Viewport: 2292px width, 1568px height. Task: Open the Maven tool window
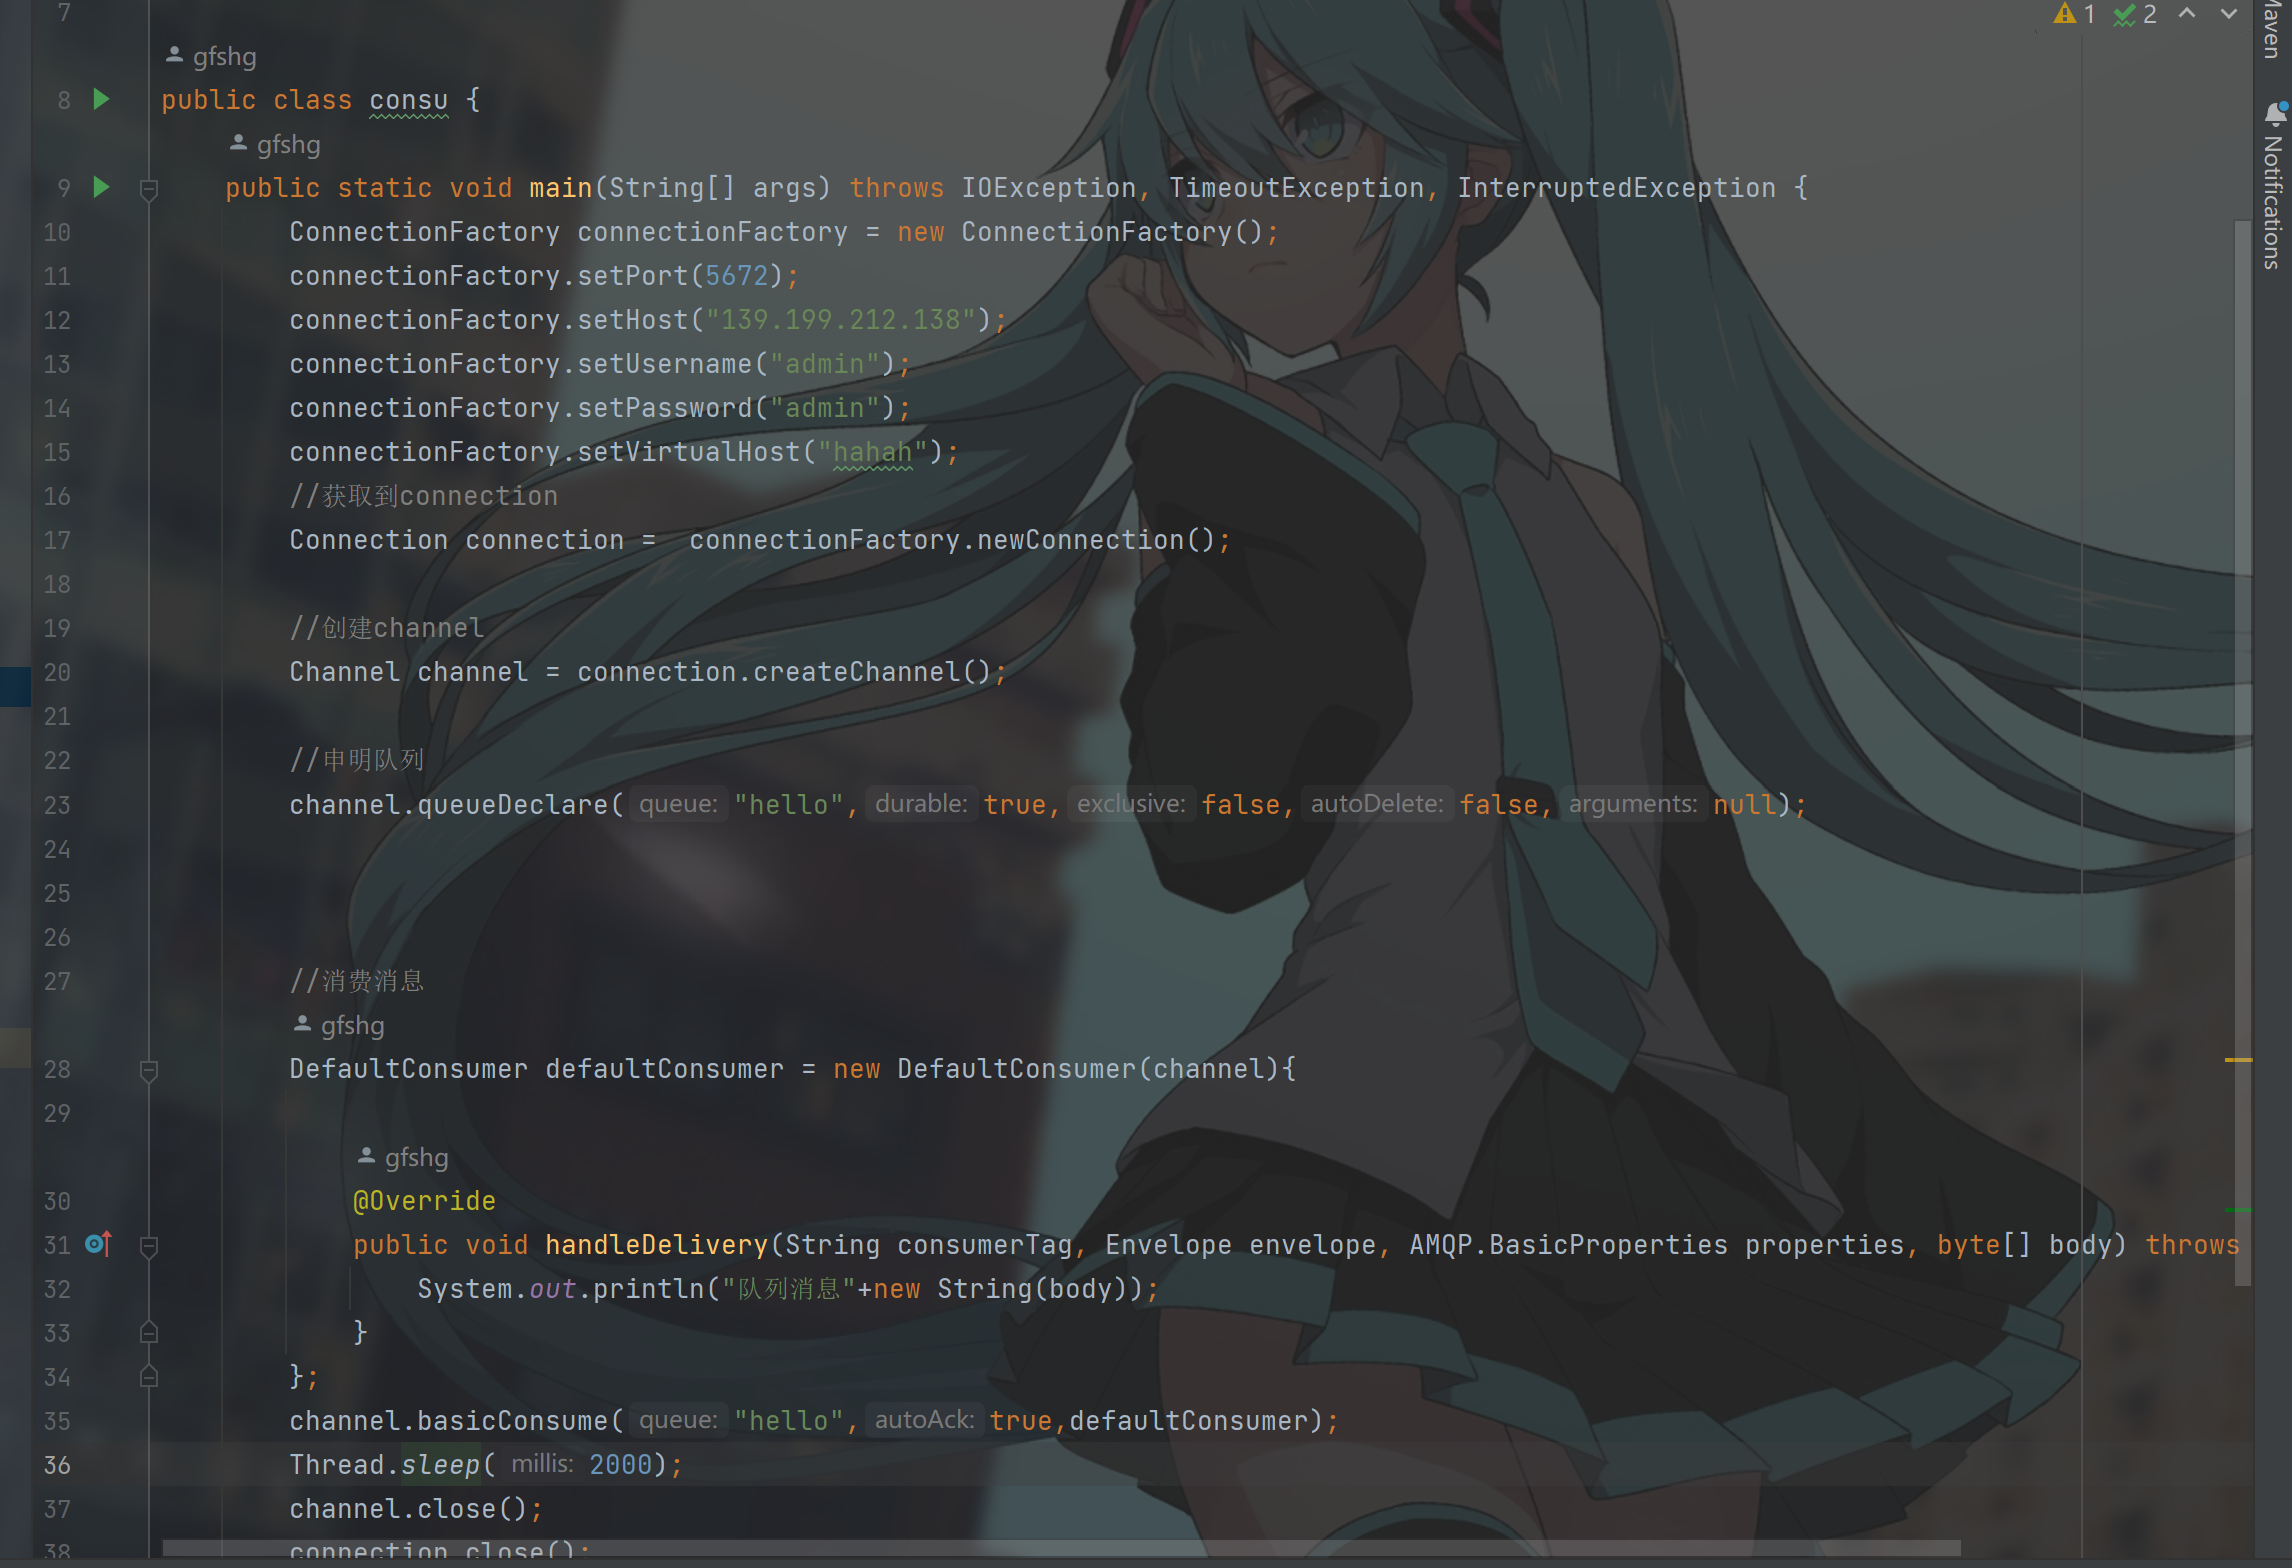click(2273, 30)
